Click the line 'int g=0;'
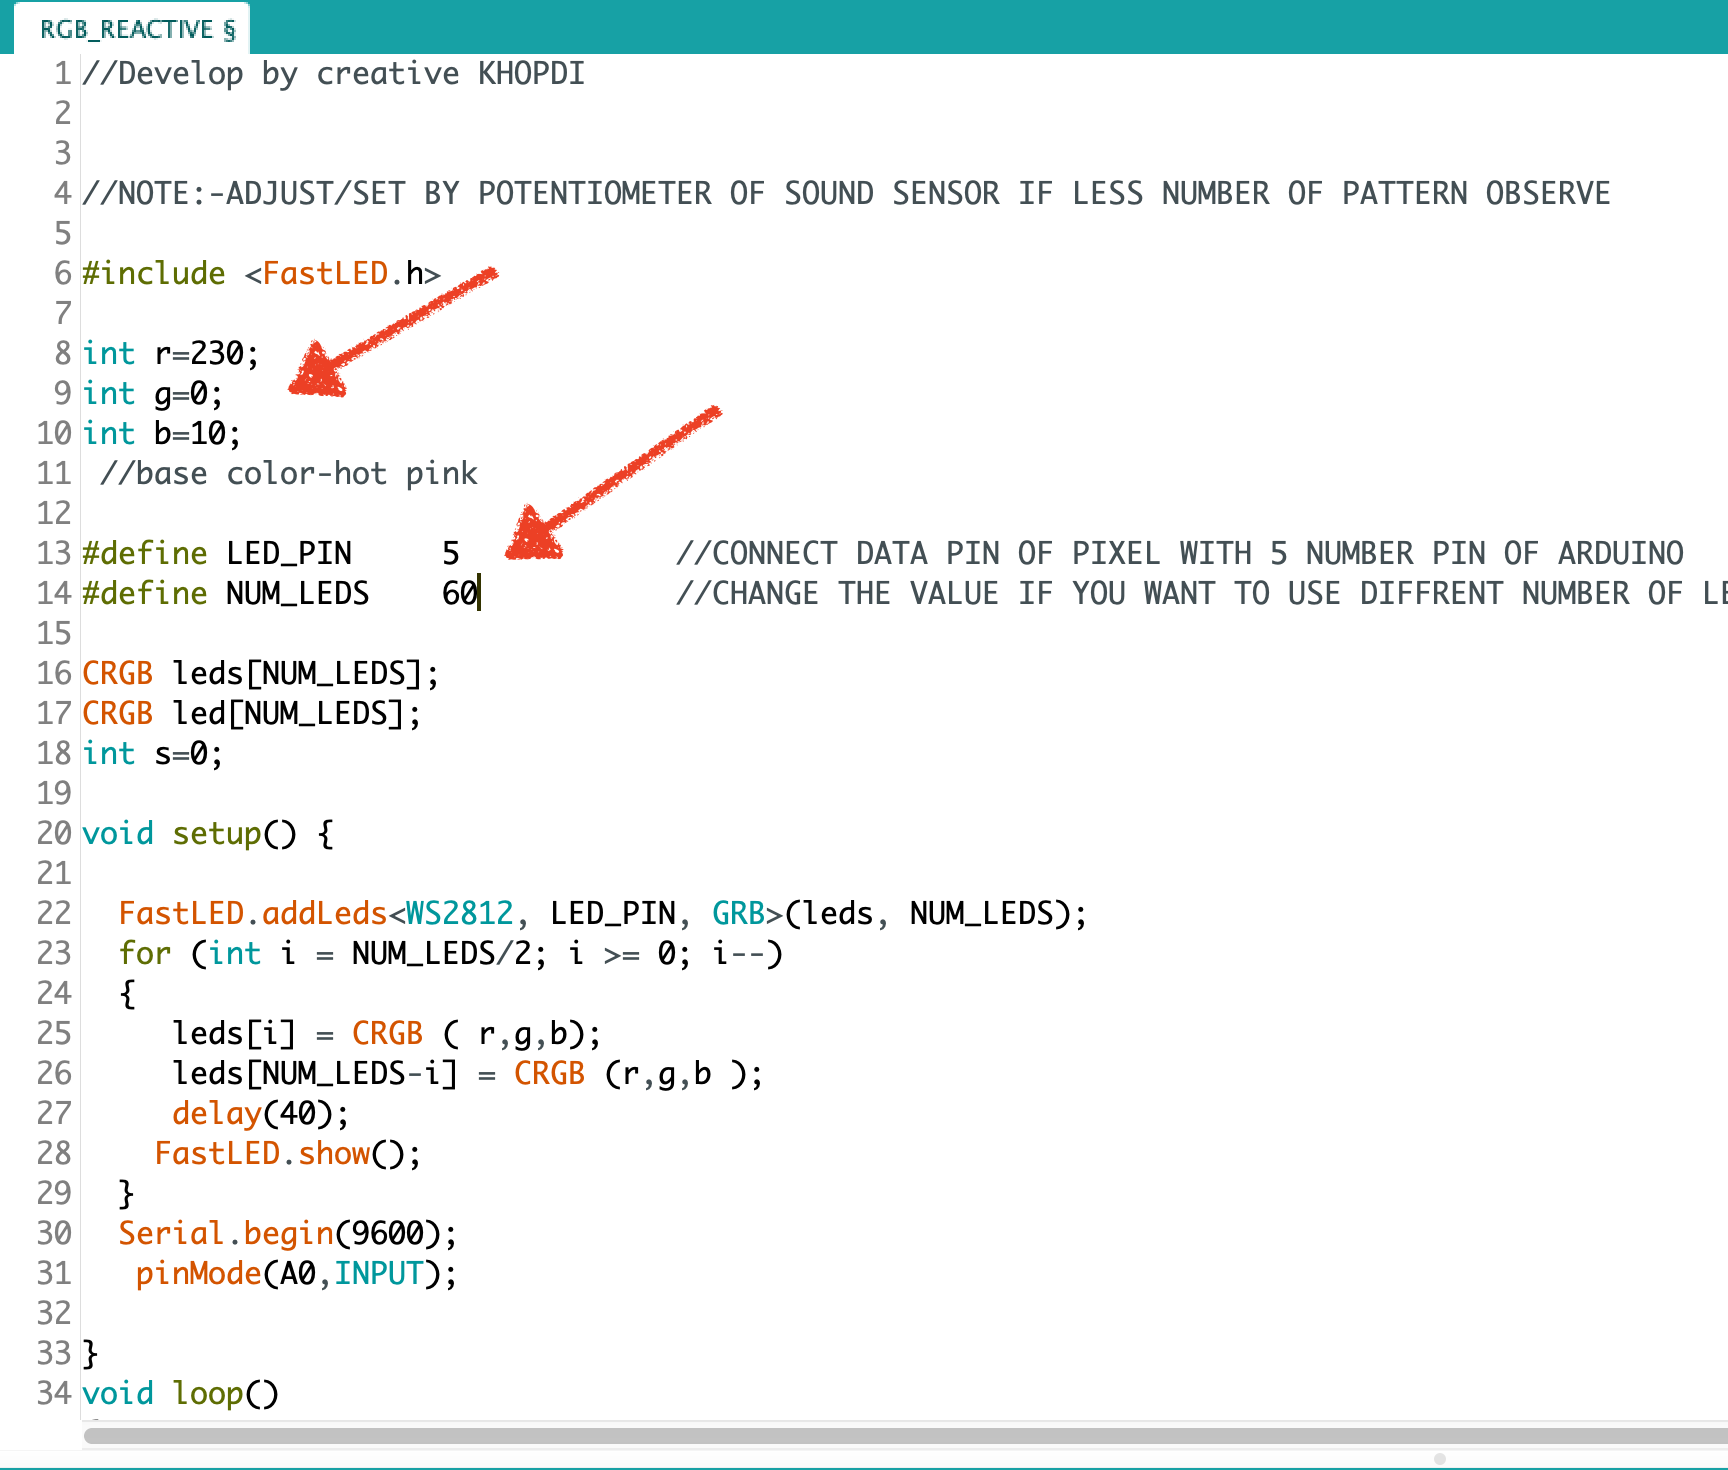 pyautogui.click(x=152, y=394)
